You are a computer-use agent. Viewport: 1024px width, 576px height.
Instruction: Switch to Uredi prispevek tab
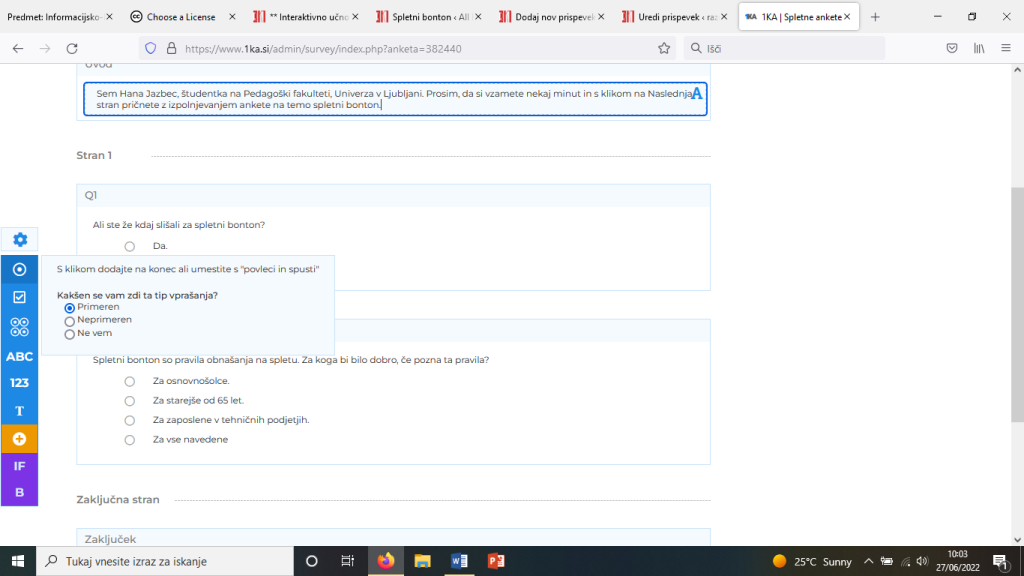(x=675, y=17)
